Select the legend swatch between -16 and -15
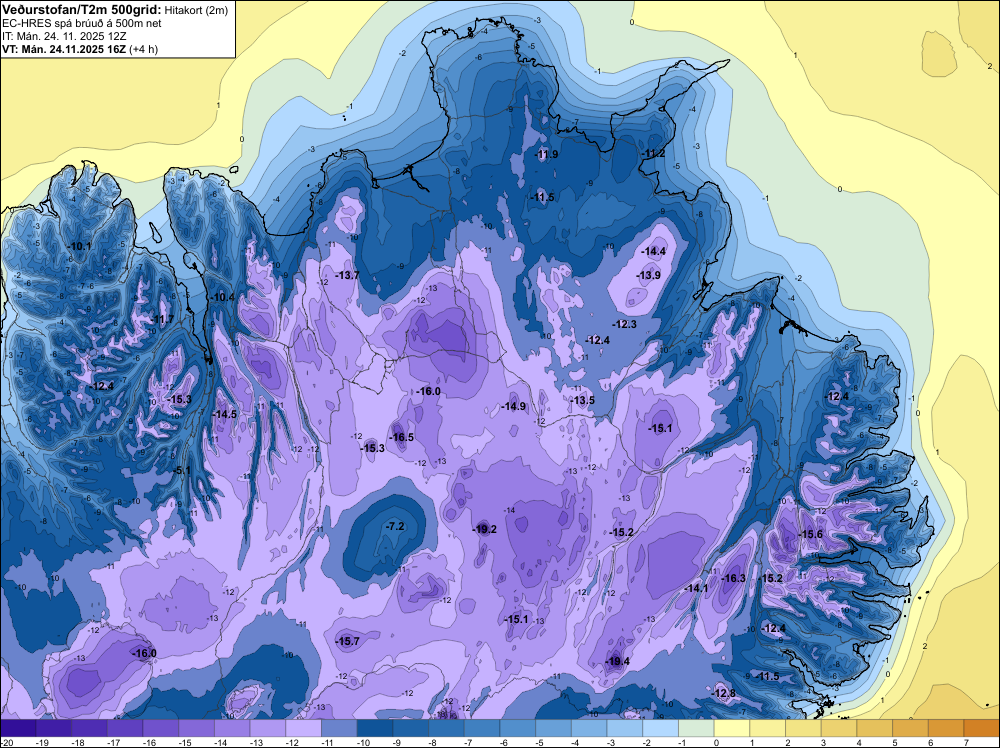The width and height of the screenshot is (1000, 748). tap(161, 728)
